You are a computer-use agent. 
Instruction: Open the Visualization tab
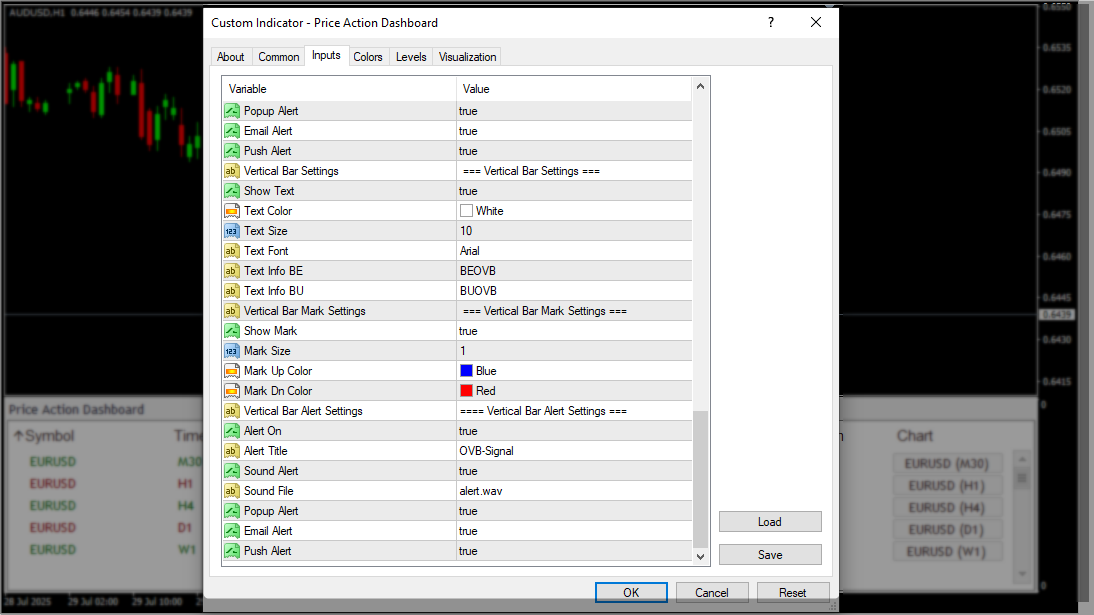click(x=467, y=56)
